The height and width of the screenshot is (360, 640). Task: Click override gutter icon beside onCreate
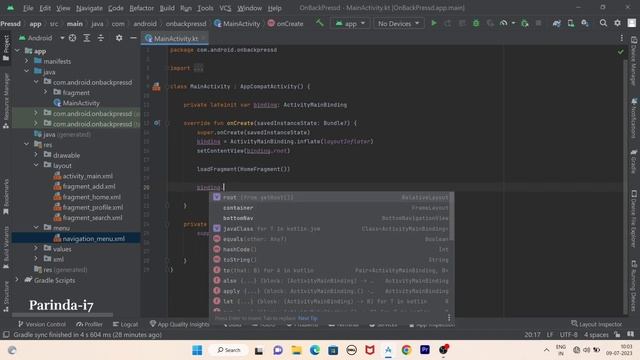pos(157,123)
